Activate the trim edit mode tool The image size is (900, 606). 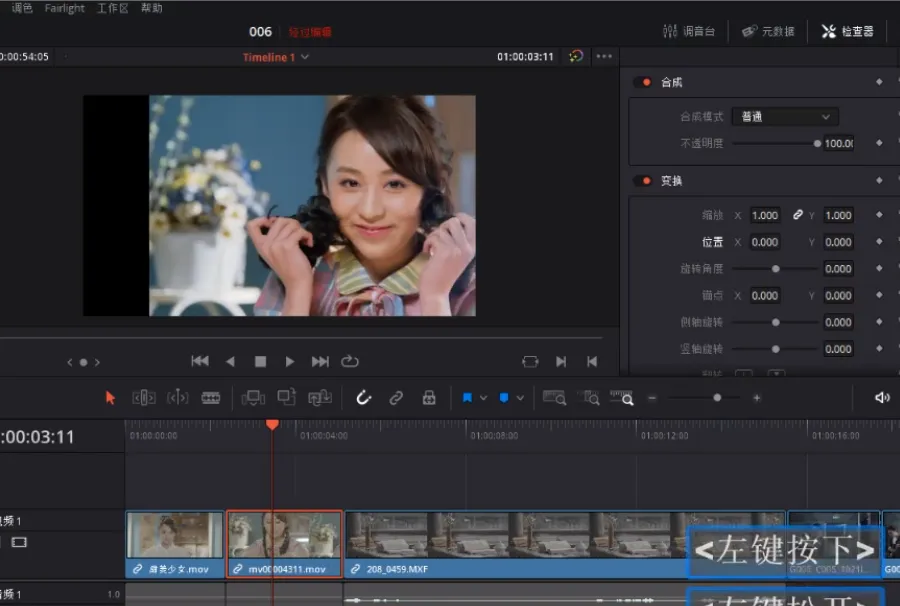point(143,398)
